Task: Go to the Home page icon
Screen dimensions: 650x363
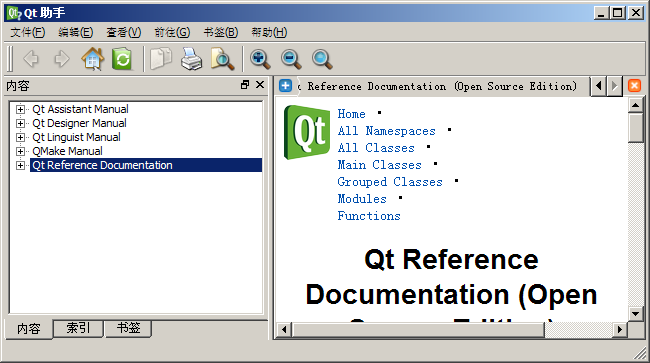Action: point(92,59)
